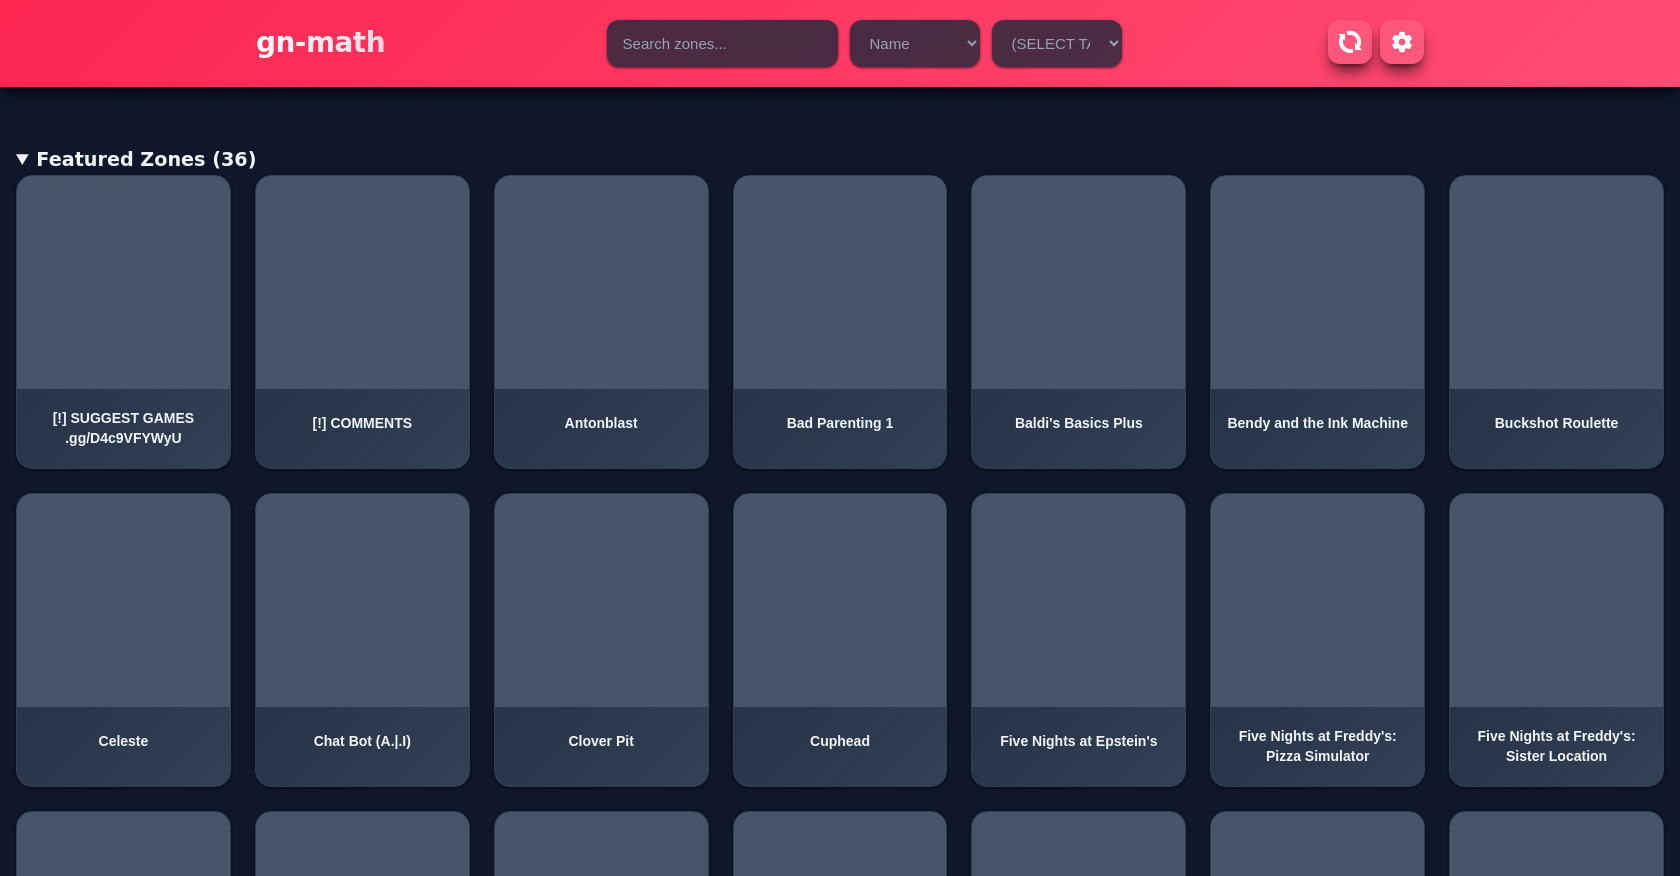
Task: Open the Celeste game card
Action: (x=123, y=639)
